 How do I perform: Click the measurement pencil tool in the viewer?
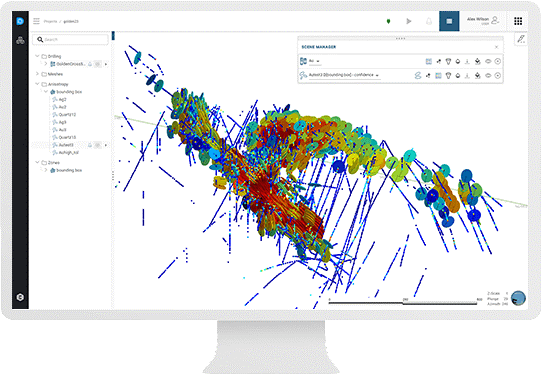[x=521, y=39]
